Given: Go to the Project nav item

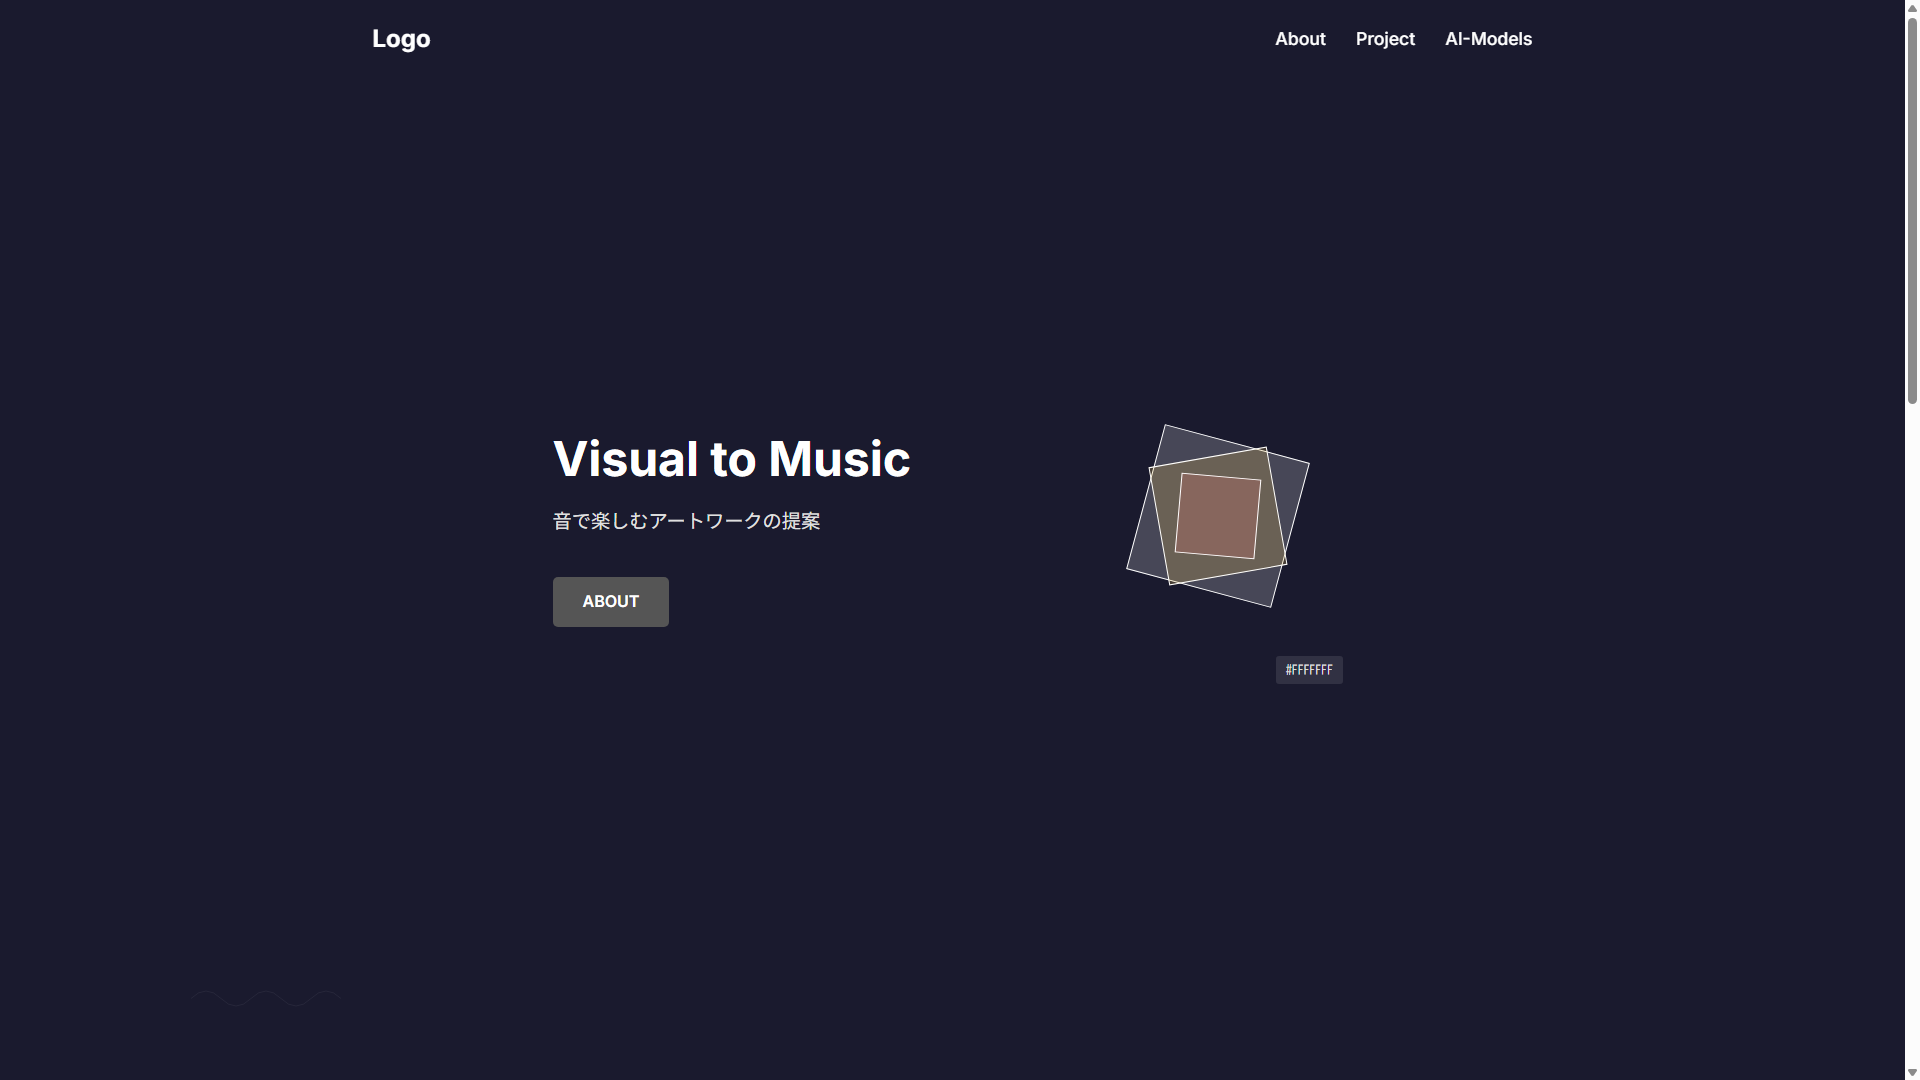Looking at the screenshot, I should 1385,39.
